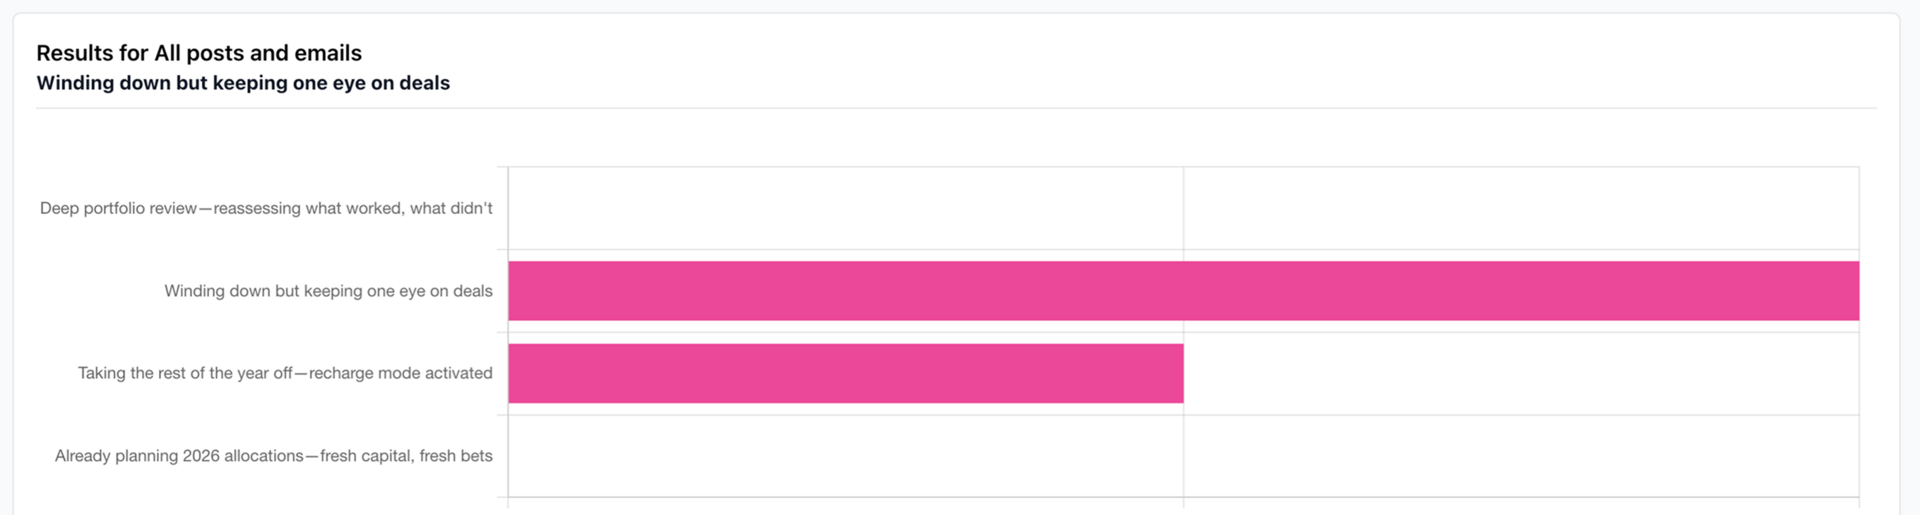Click the "Taking the rest of the year off" label

tap(285, 373)
